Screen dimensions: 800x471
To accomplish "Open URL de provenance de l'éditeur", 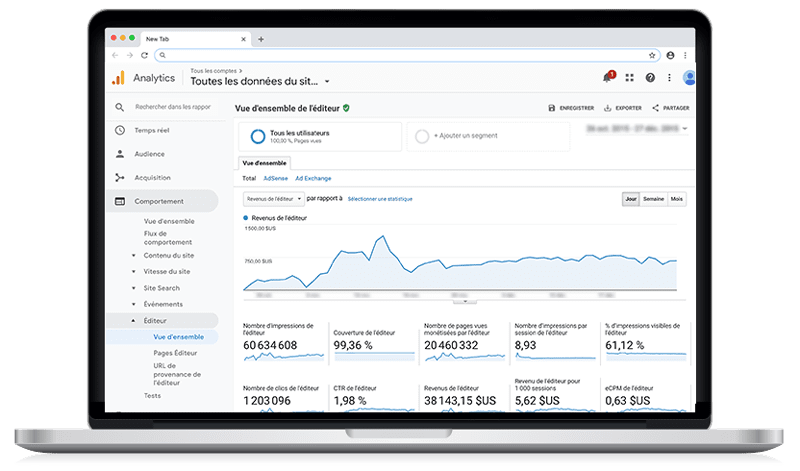I will pyautogui.click(x=177, y=374).
